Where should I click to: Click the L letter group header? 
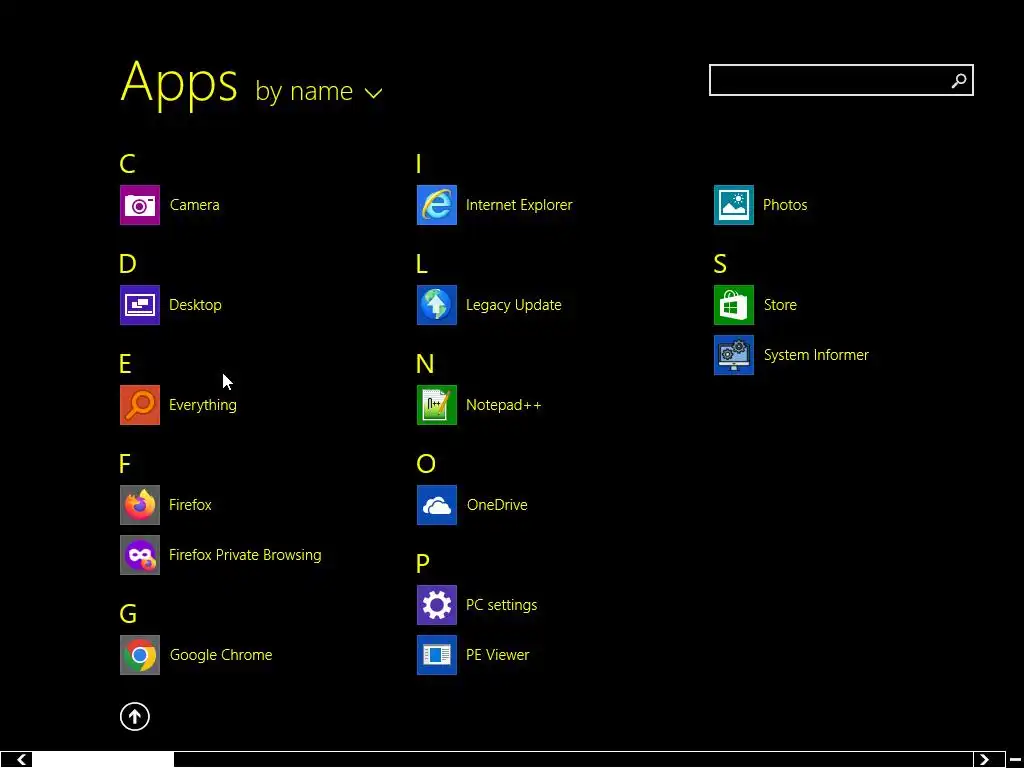point(422,264)
